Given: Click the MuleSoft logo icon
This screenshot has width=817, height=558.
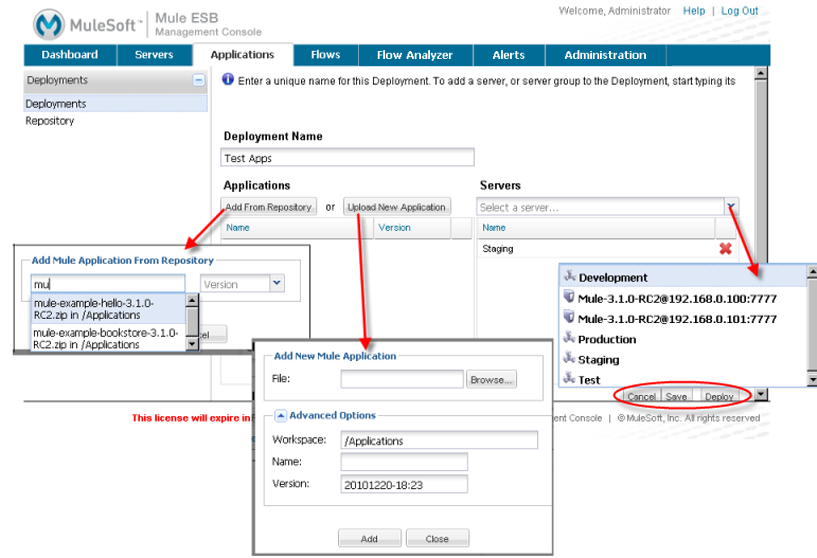Looking at the screenshot, I should pos(48,24).
